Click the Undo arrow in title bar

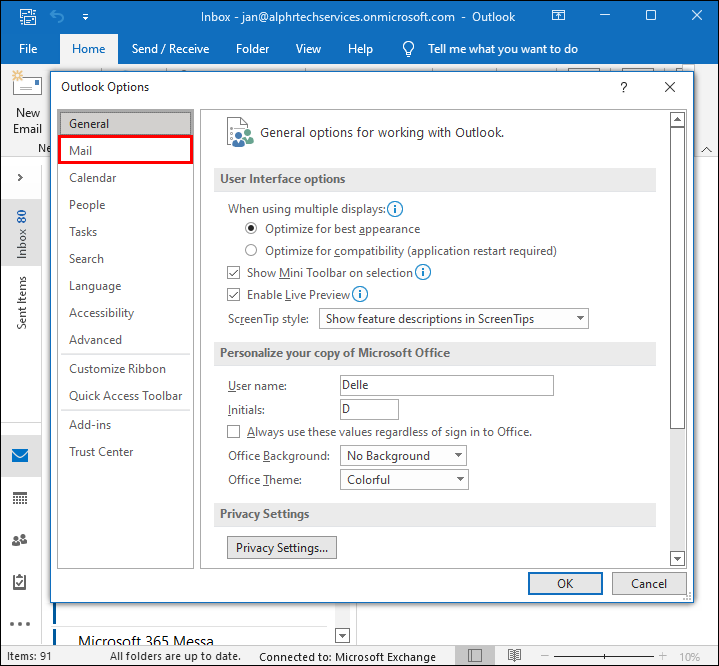coord(57,17)
